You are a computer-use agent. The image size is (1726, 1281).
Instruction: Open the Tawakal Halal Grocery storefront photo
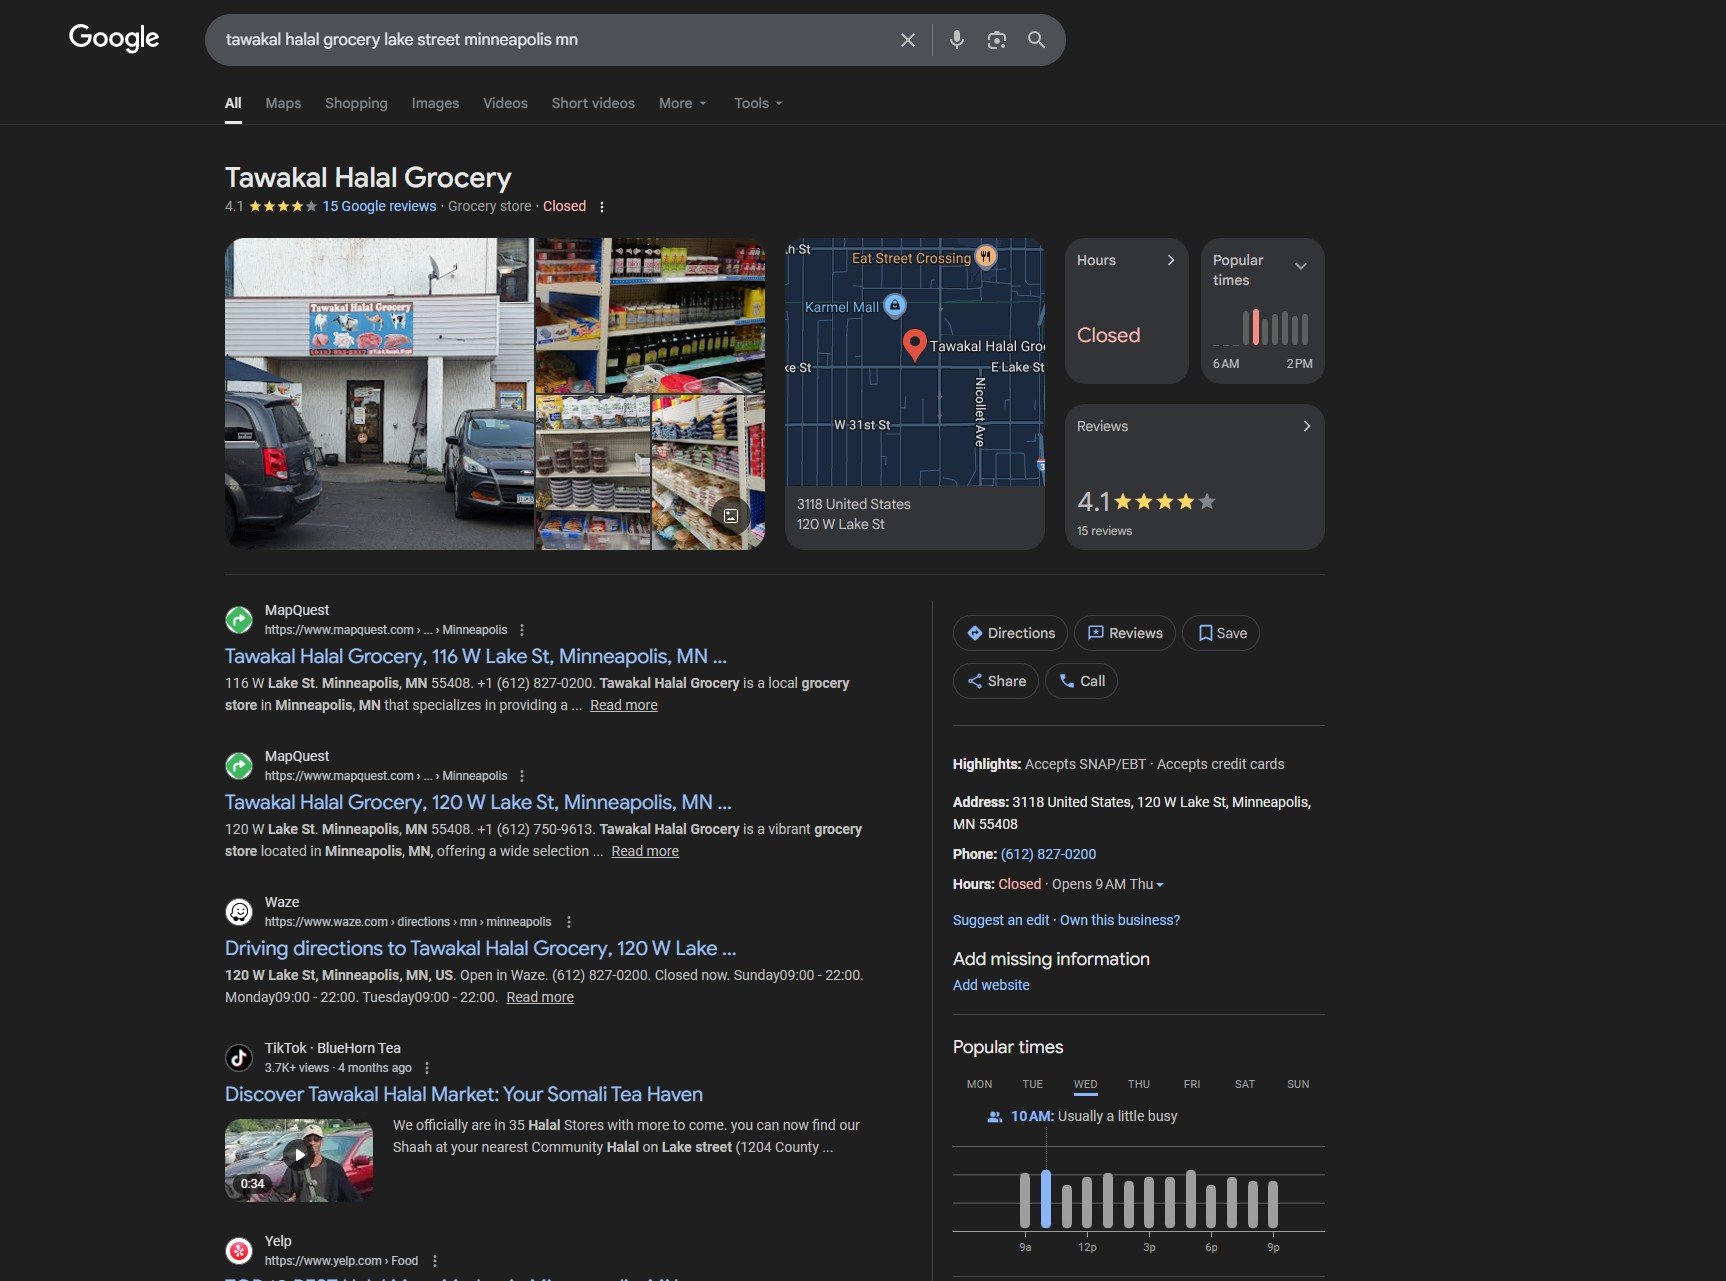(x=379, y=393)
